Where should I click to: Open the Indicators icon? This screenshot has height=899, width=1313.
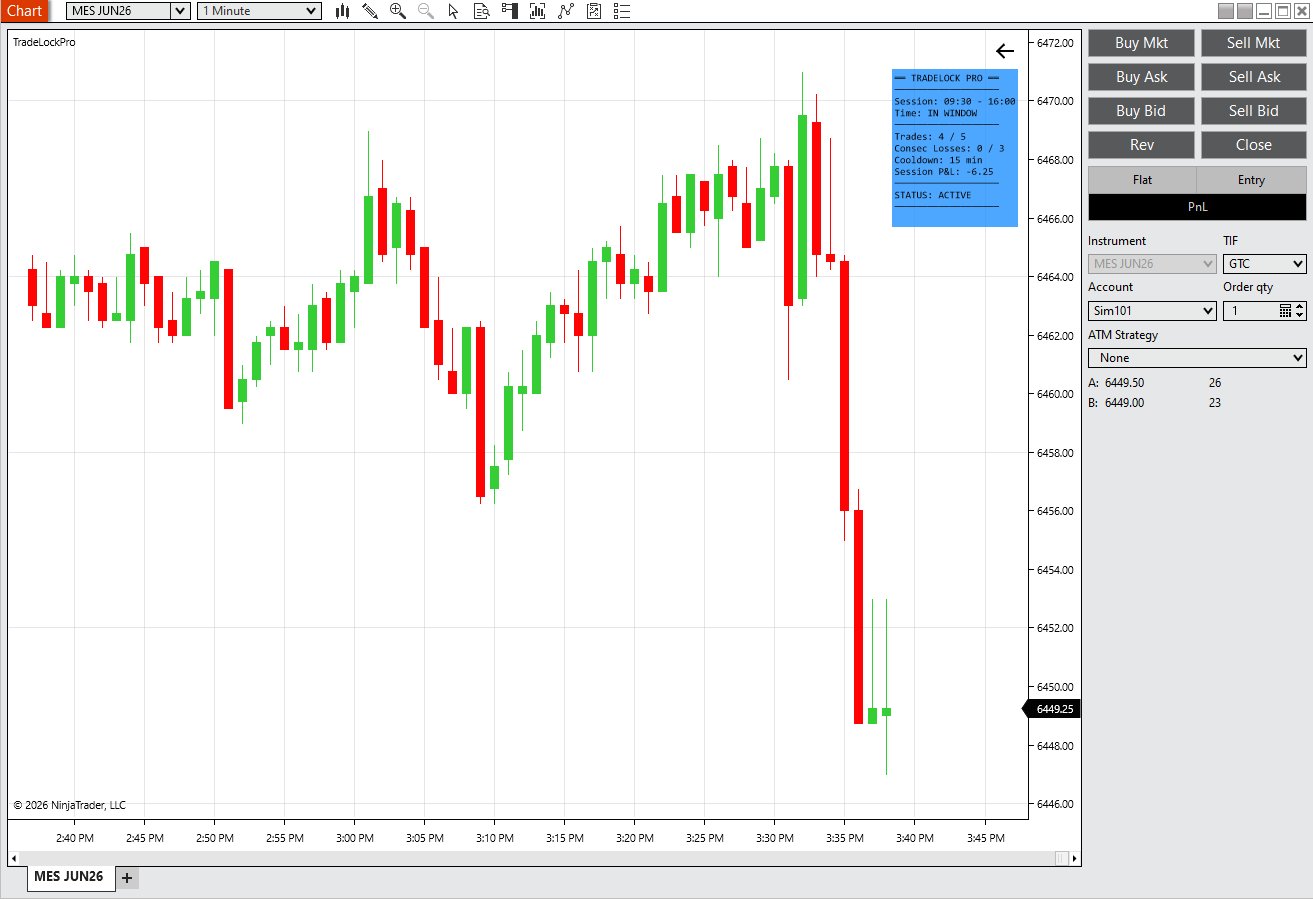pos(538,11)
